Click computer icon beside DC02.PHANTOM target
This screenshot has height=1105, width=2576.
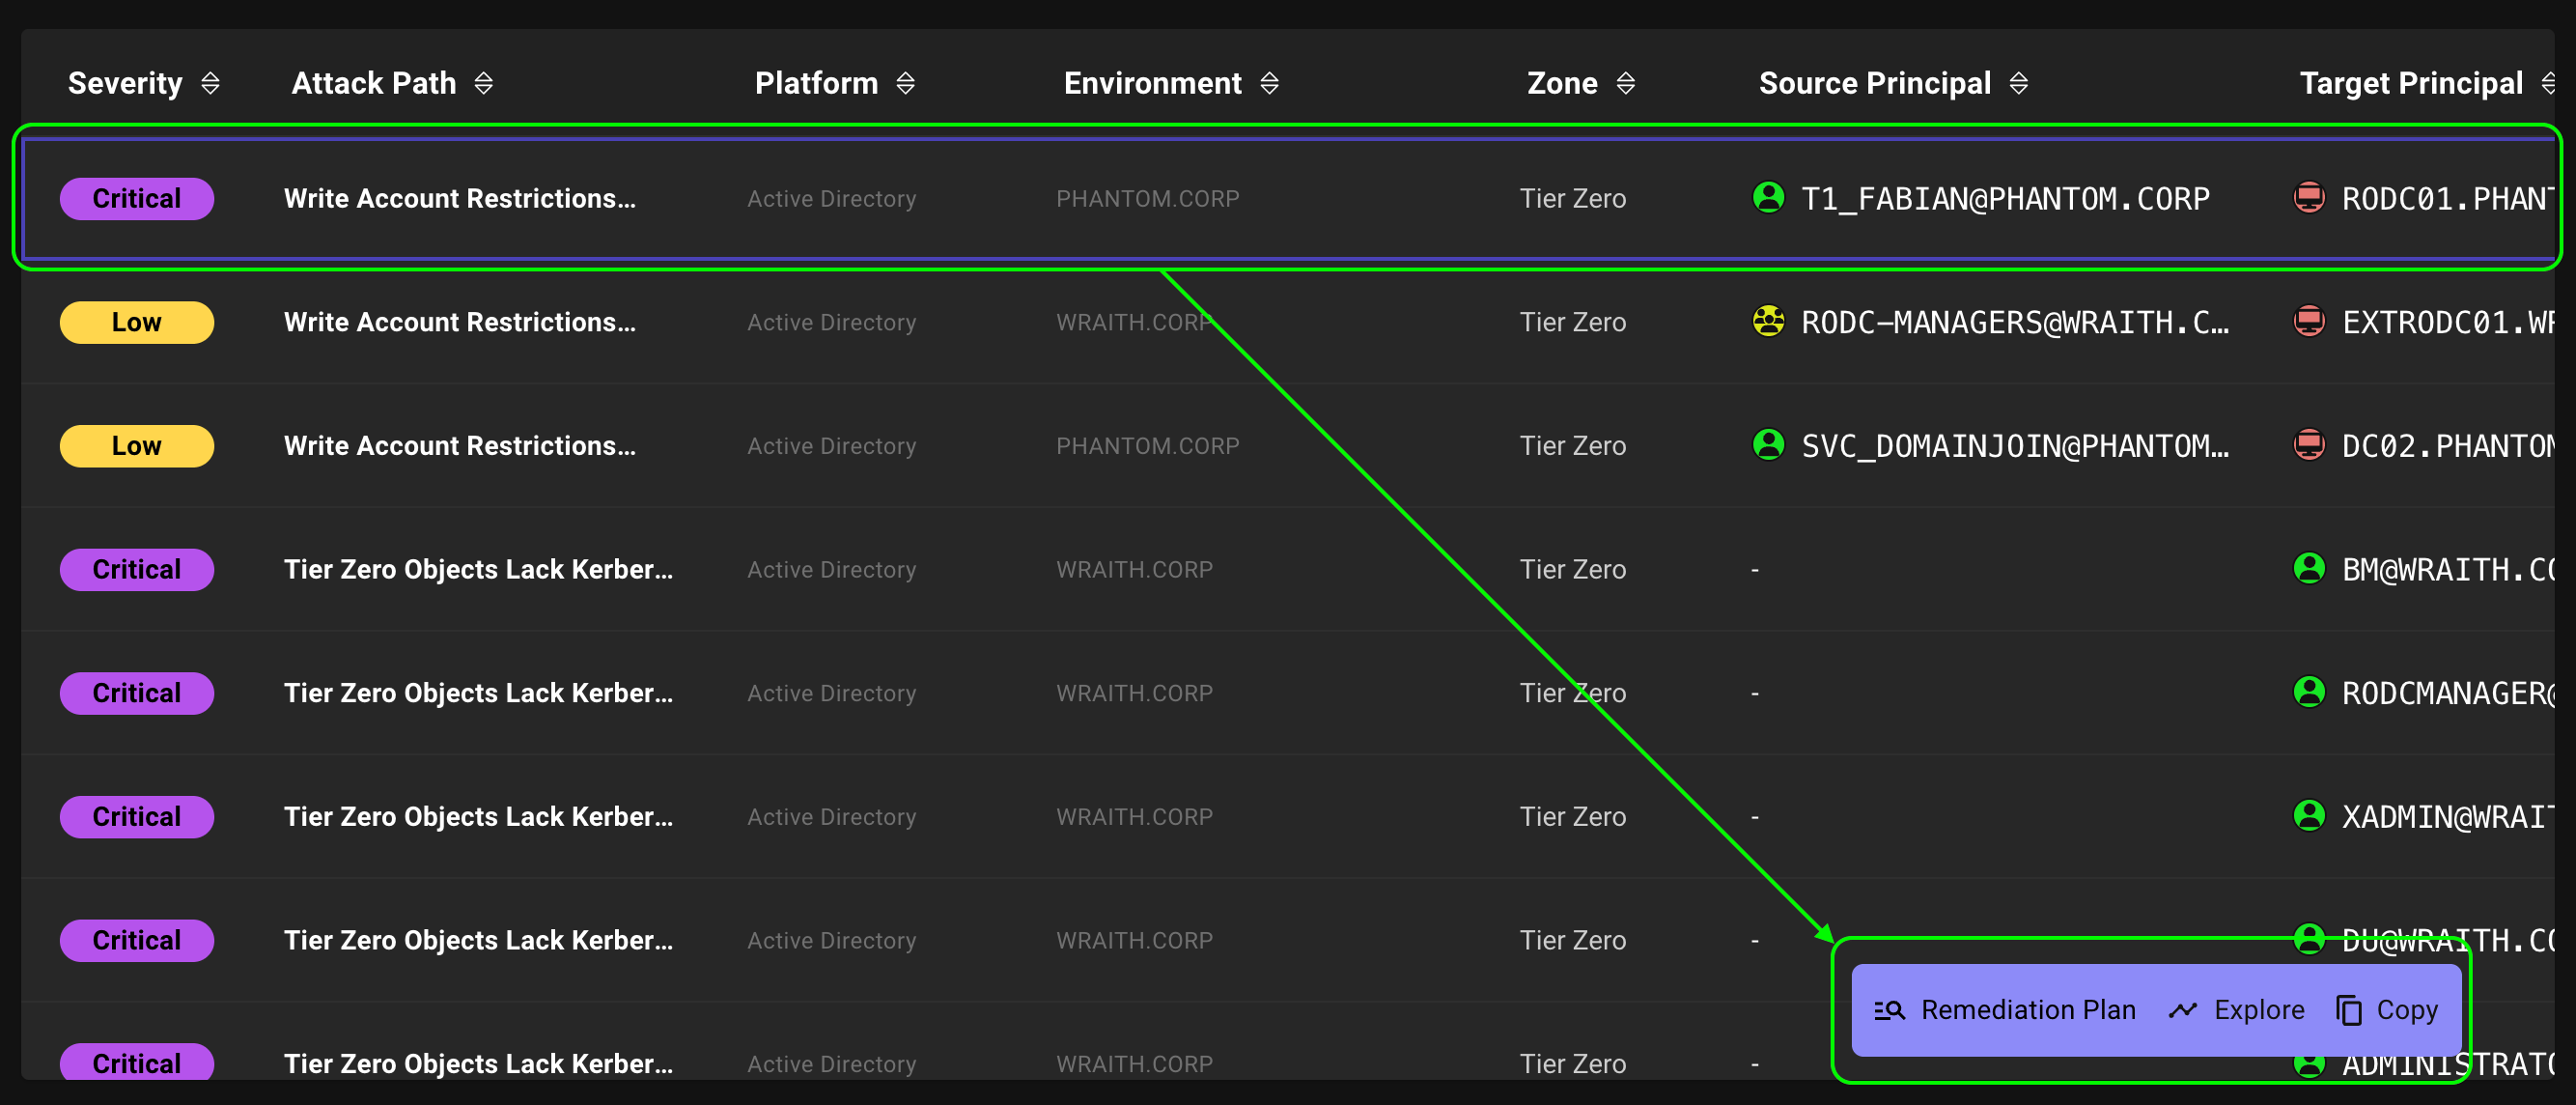coord(2309,444)
